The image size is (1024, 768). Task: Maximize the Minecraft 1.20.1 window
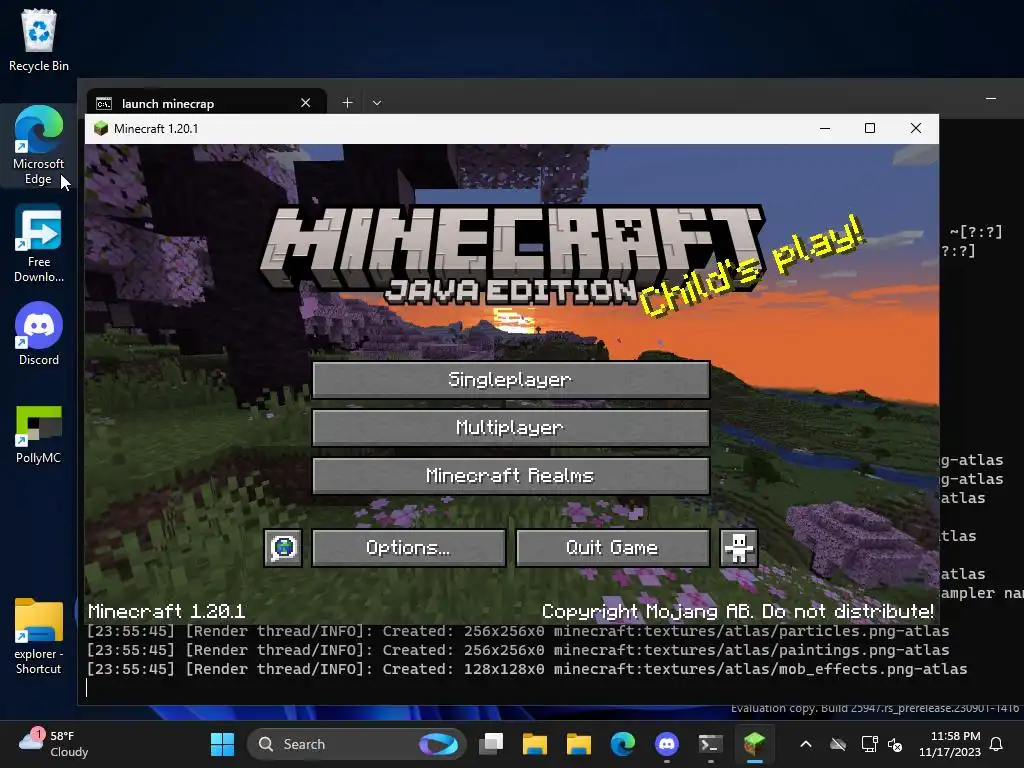870,129
